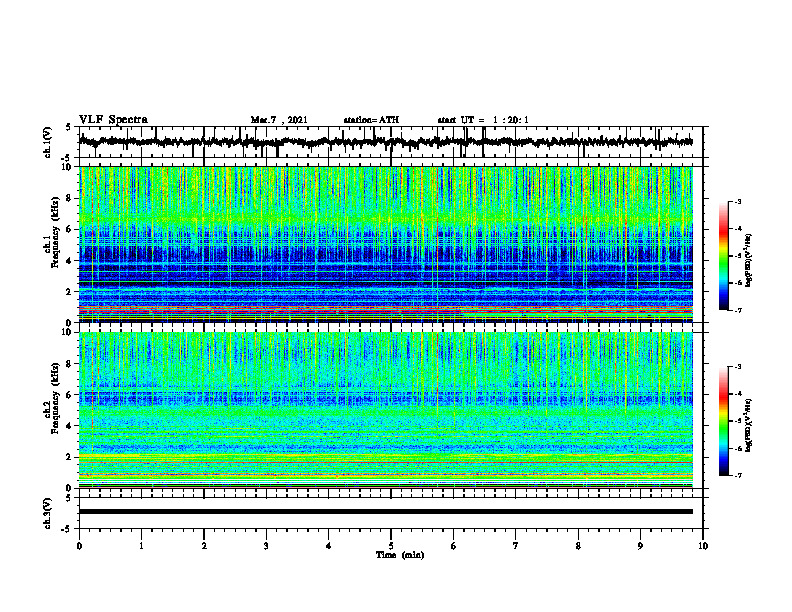Click time axis tick label "6"

pyautogui.click(x=454, y=546)
